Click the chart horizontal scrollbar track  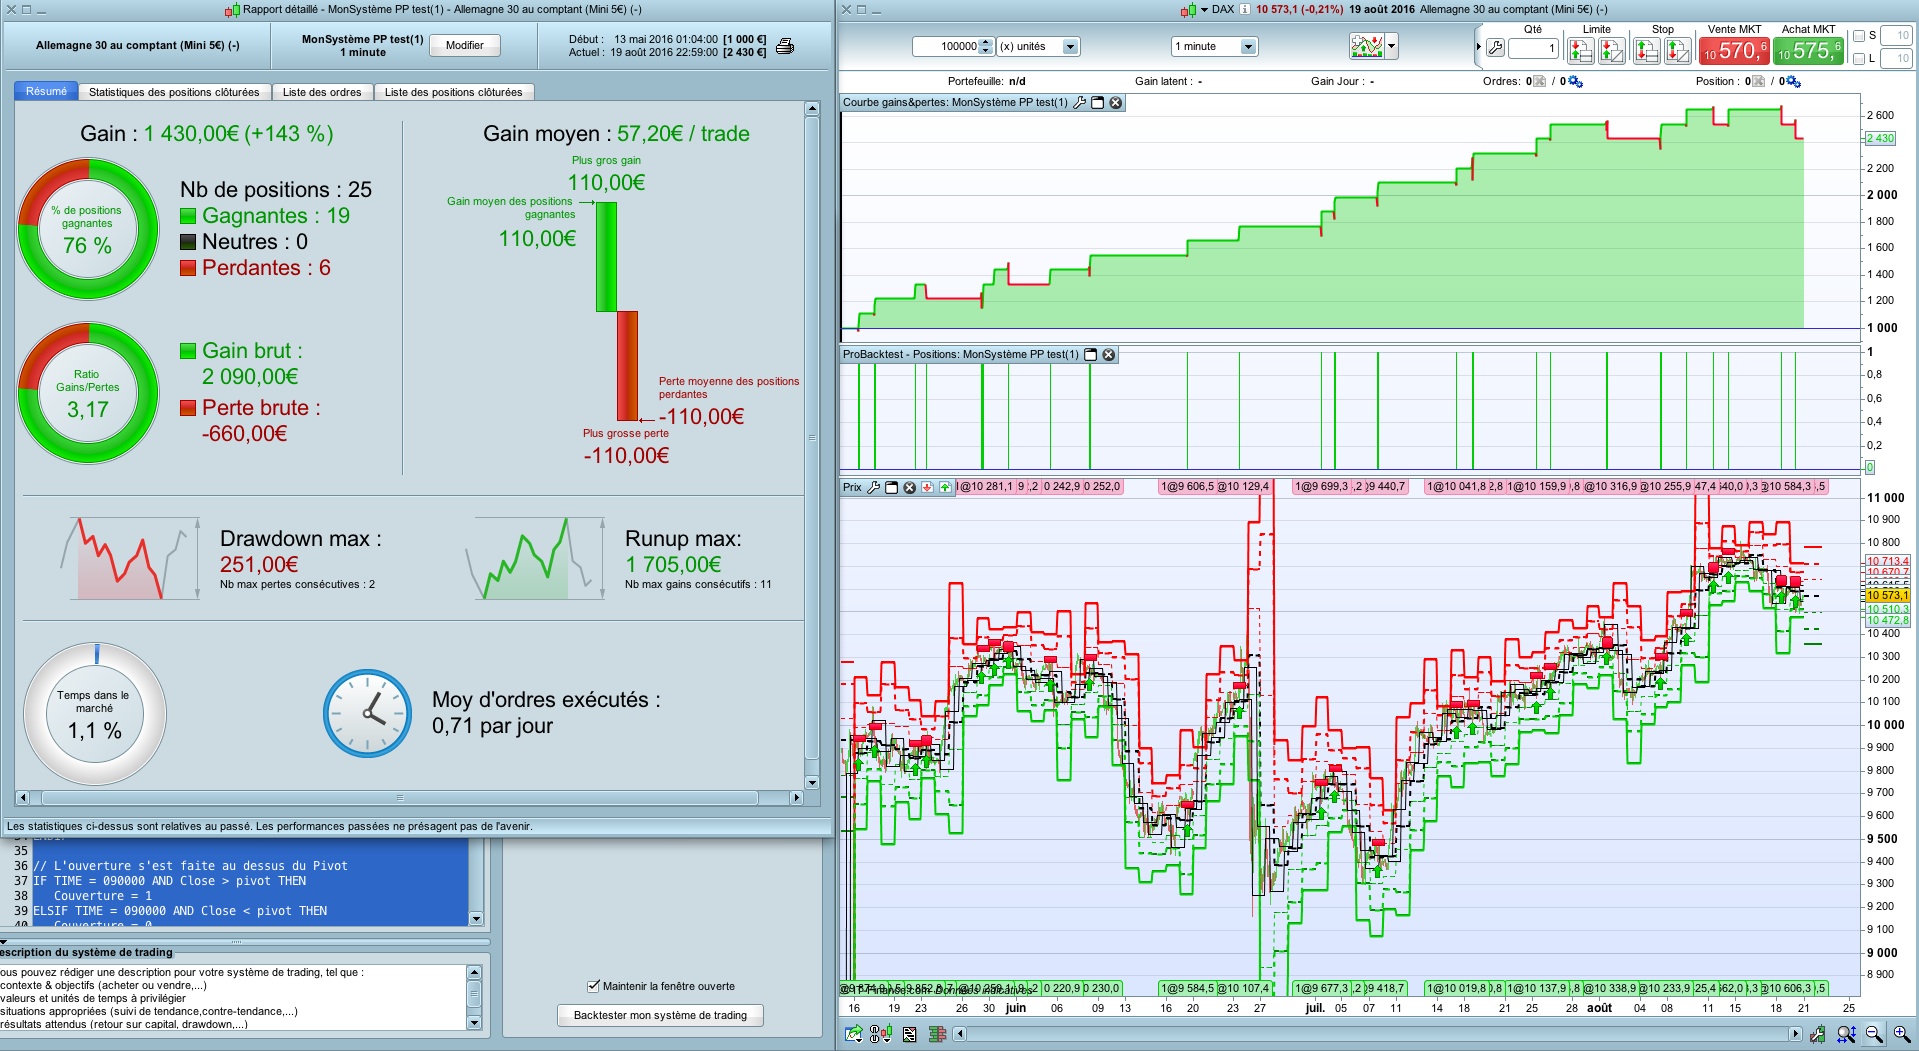coord(1378,1034)
